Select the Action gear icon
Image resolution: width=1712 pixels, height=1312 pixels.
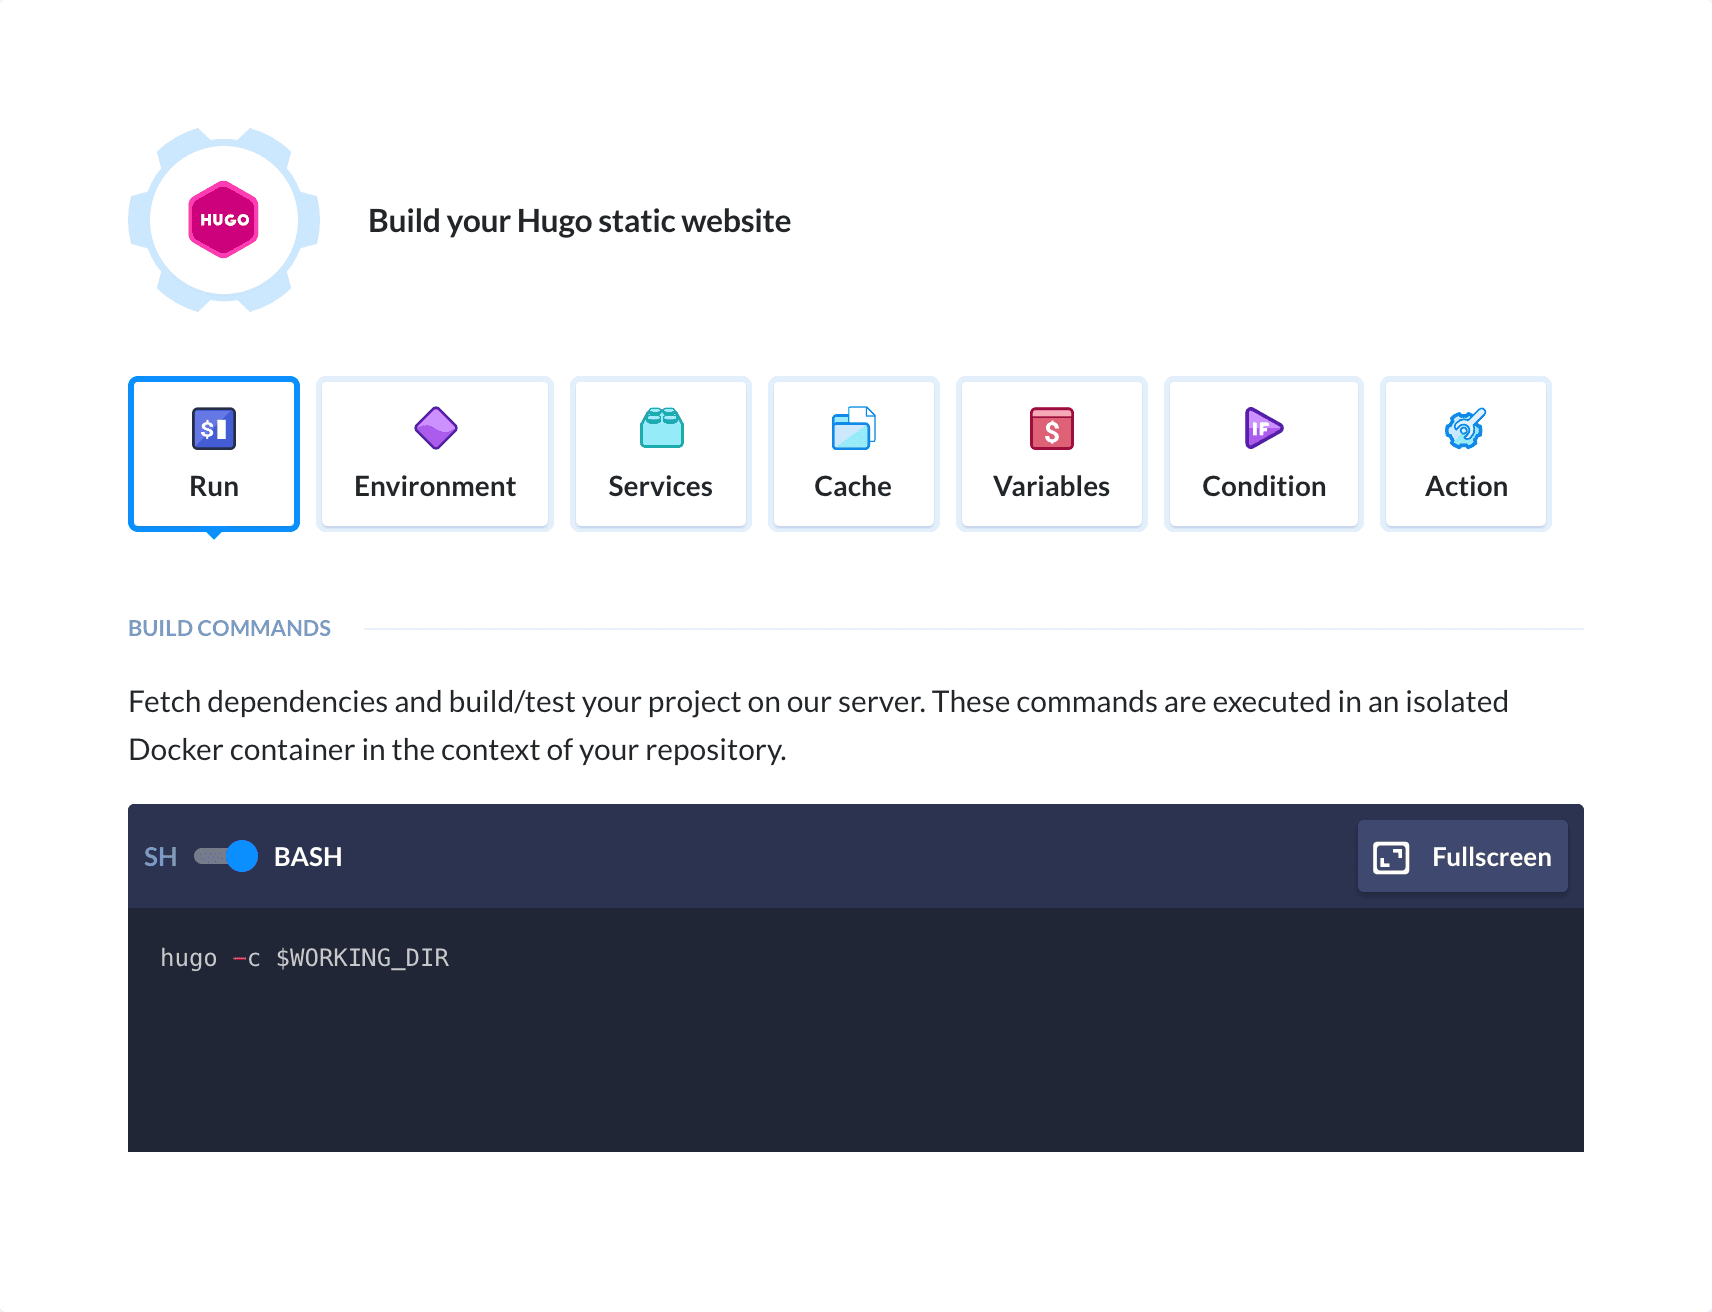(x=1465, y=428)
